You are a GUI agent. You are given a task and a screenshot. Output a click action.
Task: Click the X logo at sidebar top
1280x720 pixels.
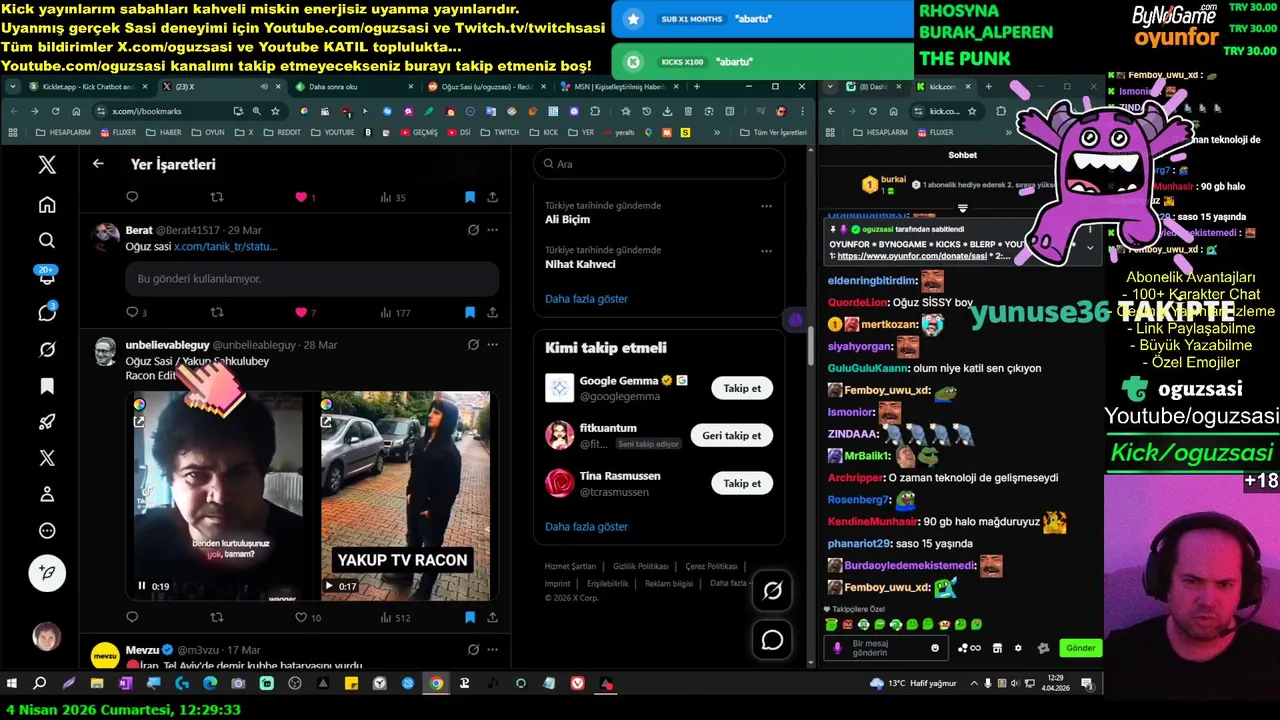[47, 165]
